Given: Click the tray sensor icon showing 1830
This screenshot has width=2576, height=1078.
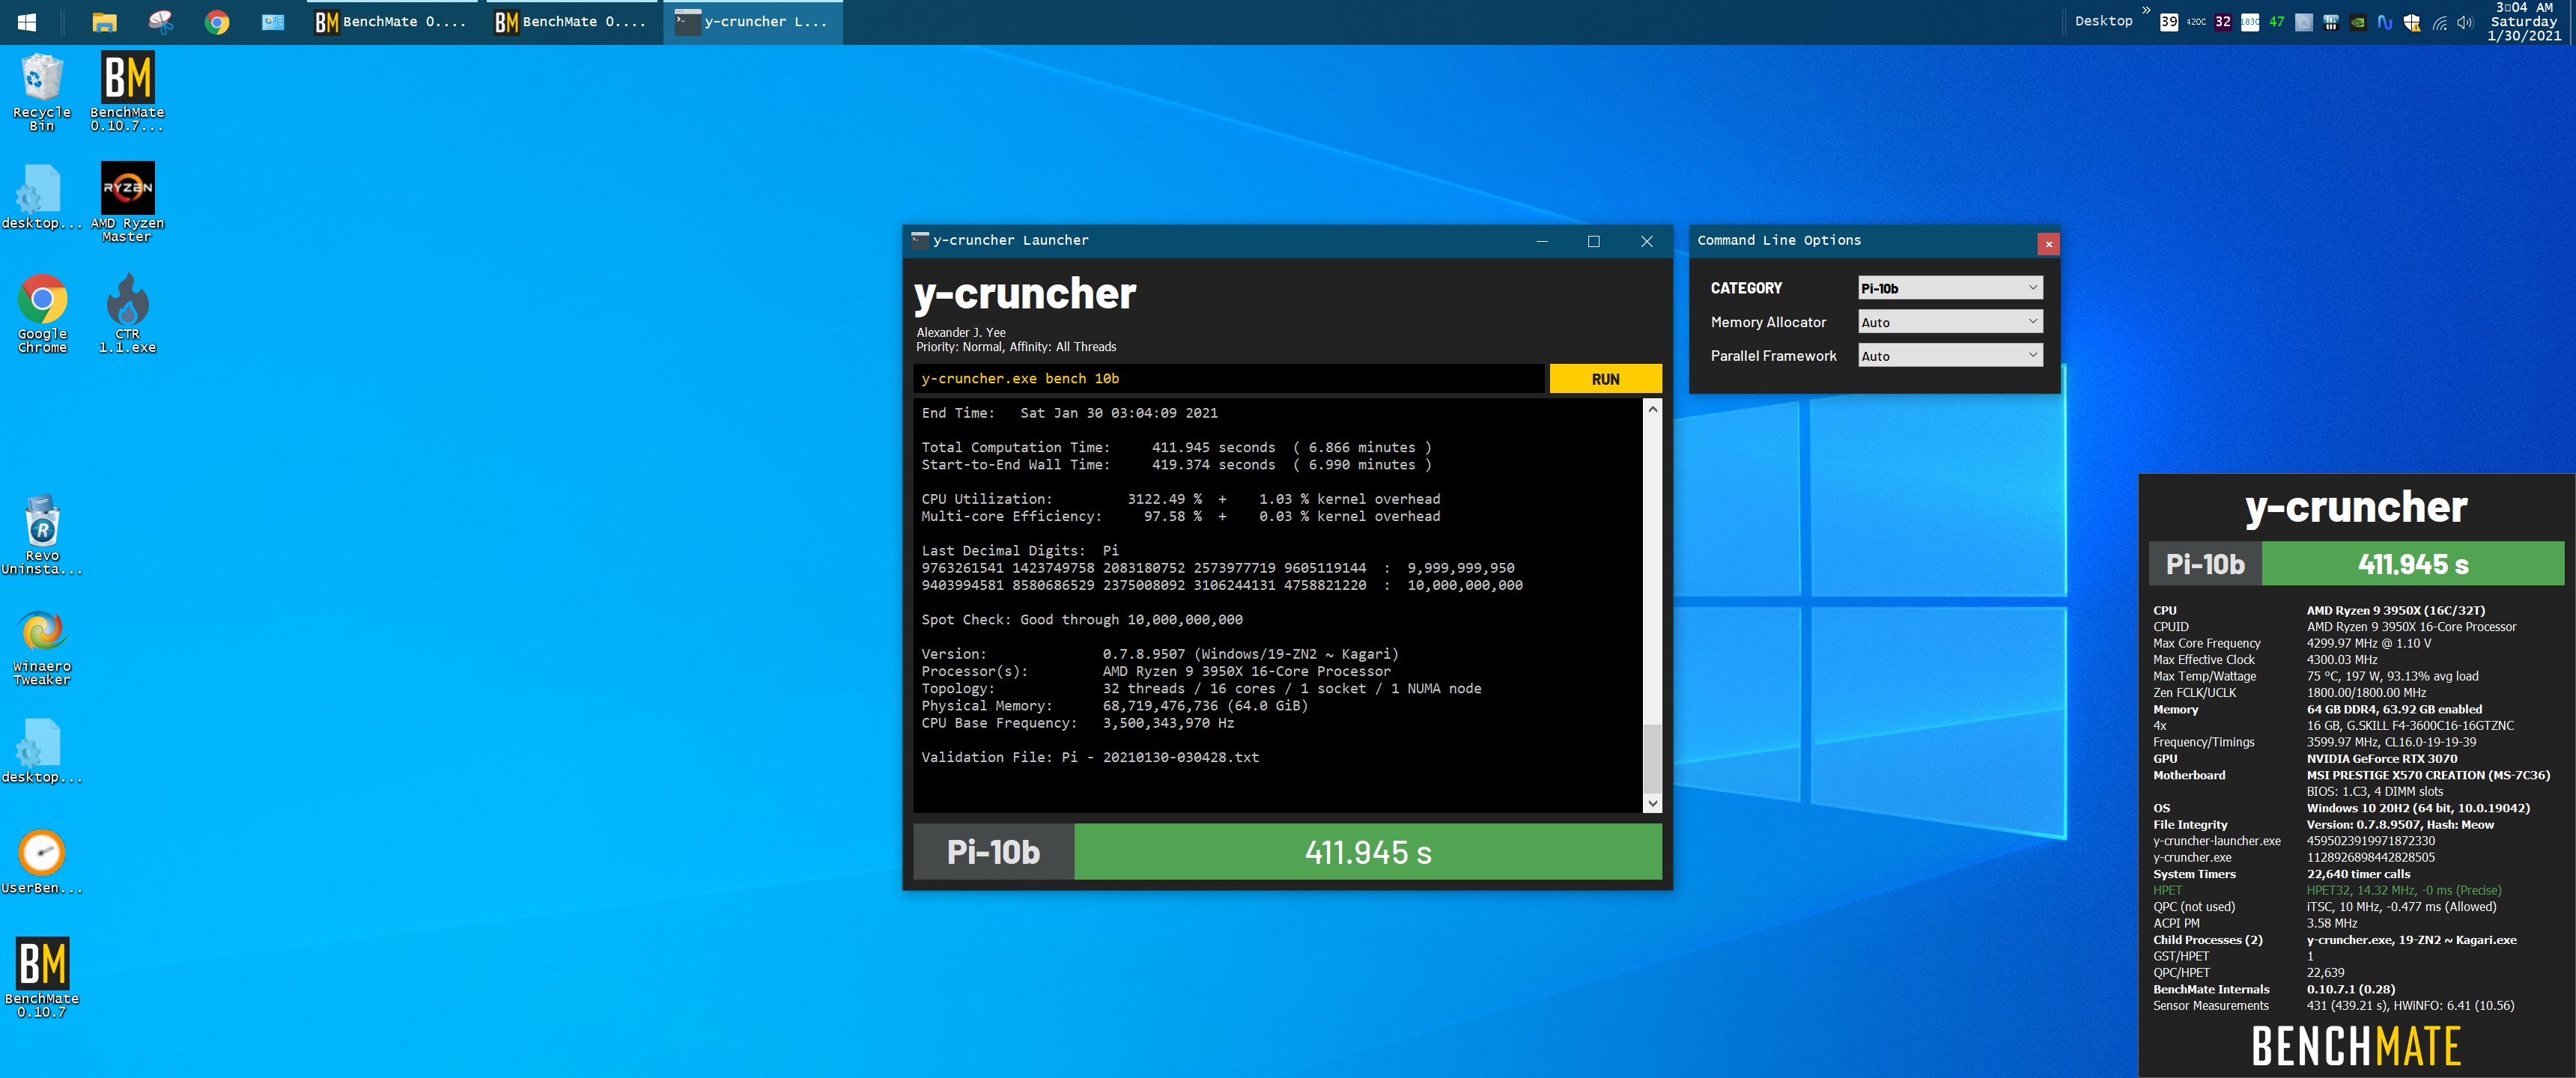Looking at the screenshot, I should click(x=2249, y=22).
